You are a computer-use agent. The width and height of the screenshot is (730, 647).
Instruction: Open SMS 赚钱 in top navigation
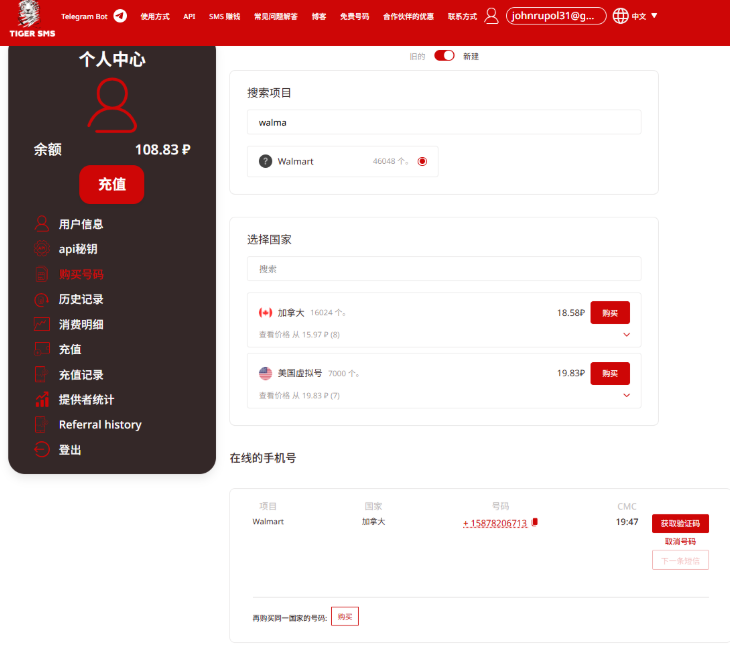pos(224,17)
